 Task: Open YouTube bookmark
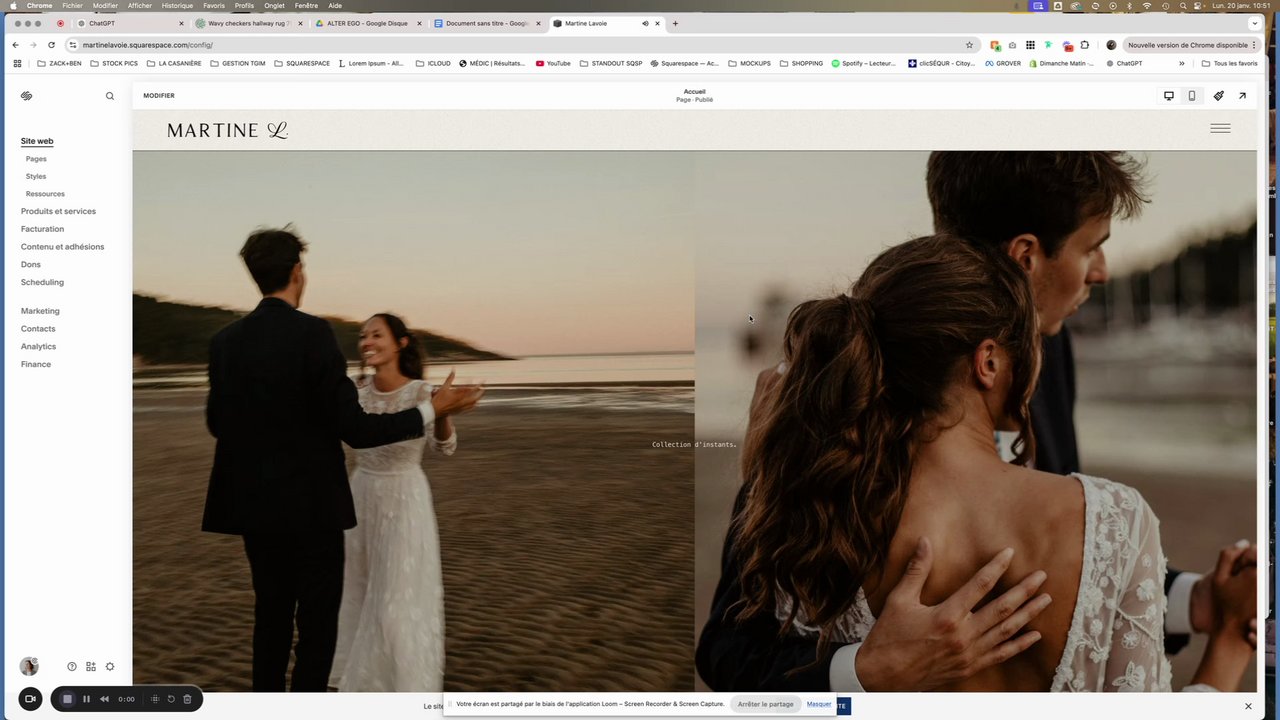click(553, 63)
